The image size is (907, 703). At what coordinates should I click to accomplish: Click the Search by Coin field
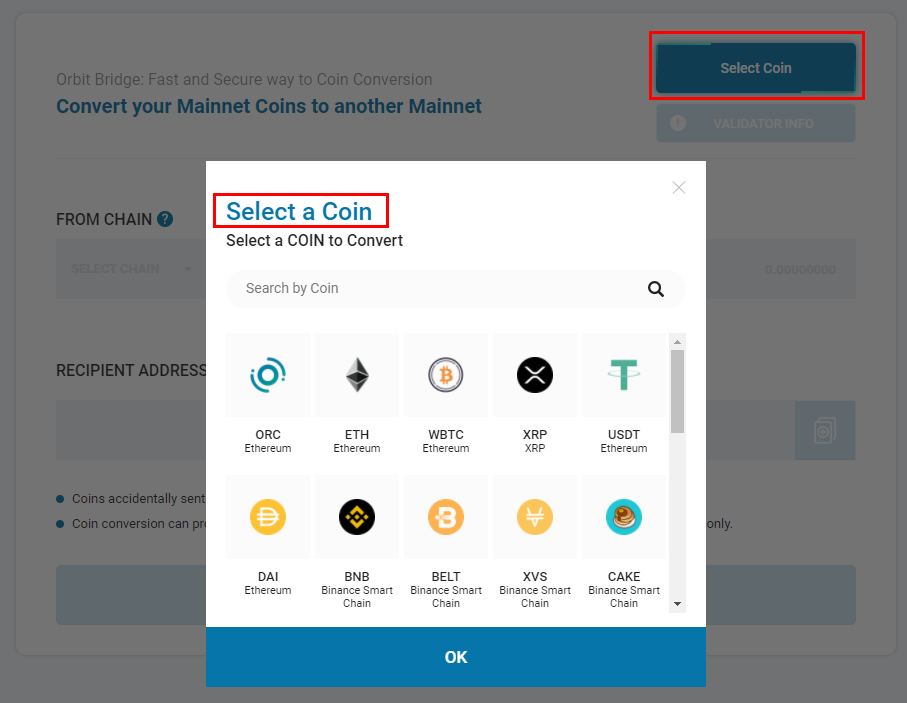coord(456,289)
